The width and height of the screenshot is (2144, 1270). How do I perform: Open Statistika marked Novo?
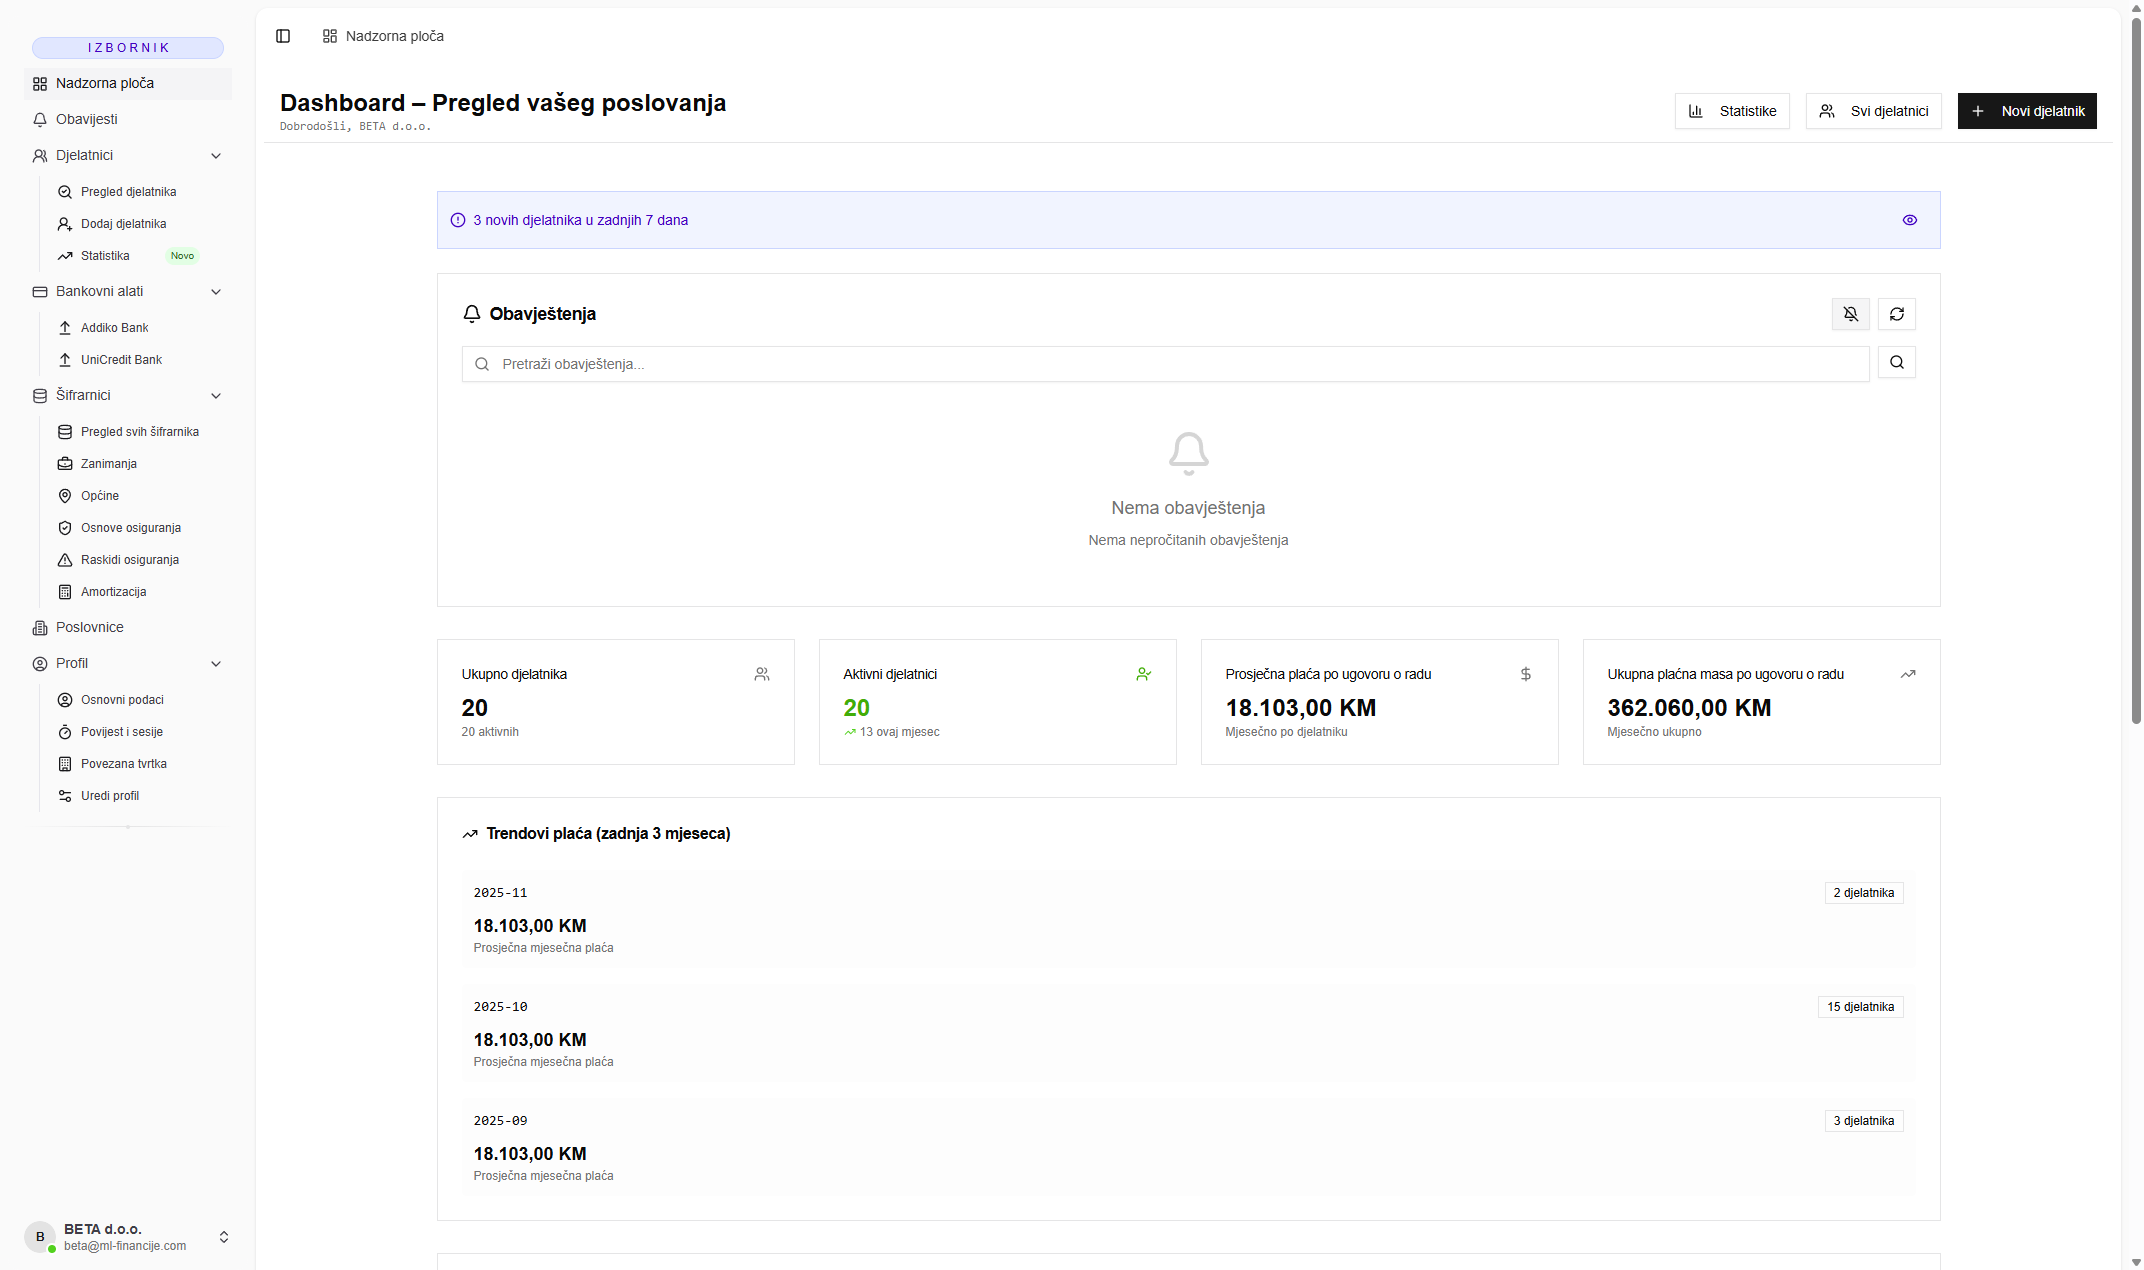[105, 256]
